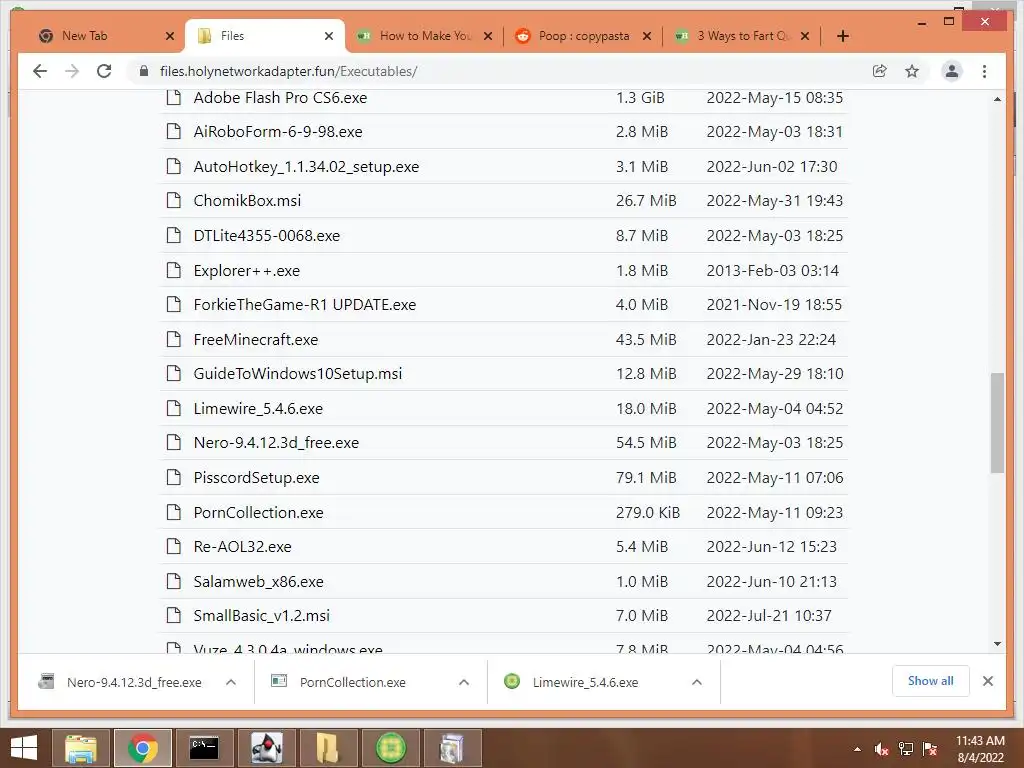
Task: Close the How to Make You tab
Action: (x=488, y=36)
